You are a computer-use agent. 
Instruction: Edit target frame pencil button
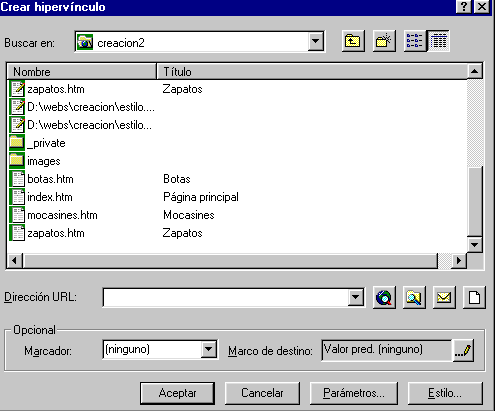coord(463,350)
